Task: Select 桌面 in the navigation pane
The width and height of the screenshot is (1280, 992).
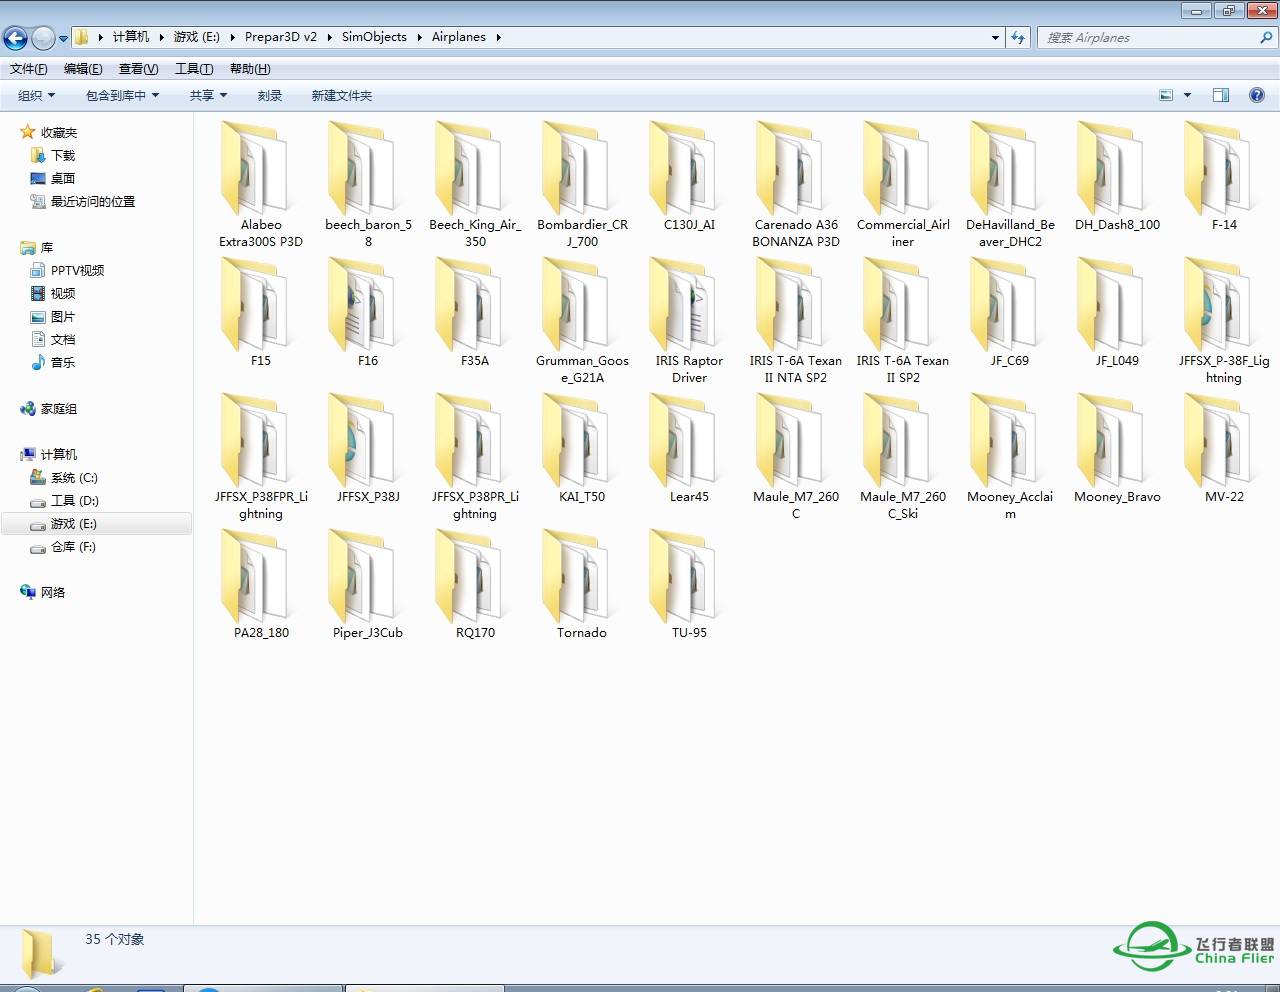Action: [x=63, y=178]
